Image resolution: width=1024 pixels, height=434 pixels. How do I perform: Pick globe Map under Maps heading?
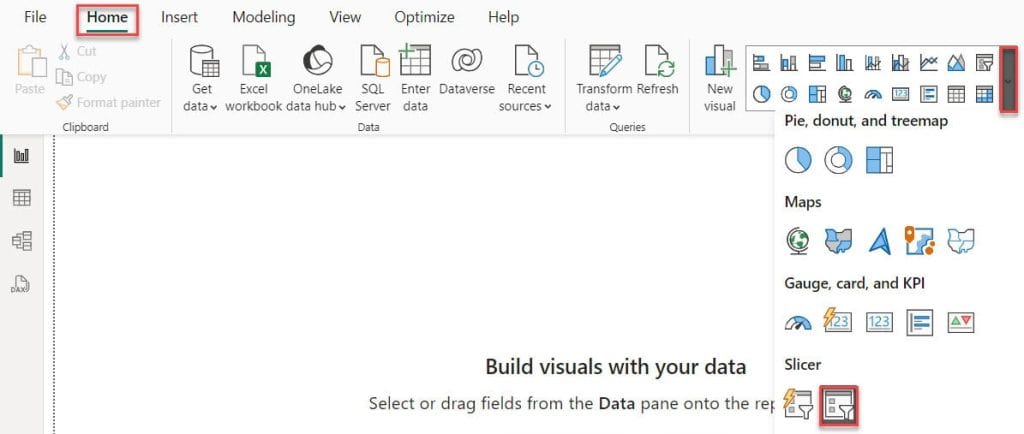[798, 241]
